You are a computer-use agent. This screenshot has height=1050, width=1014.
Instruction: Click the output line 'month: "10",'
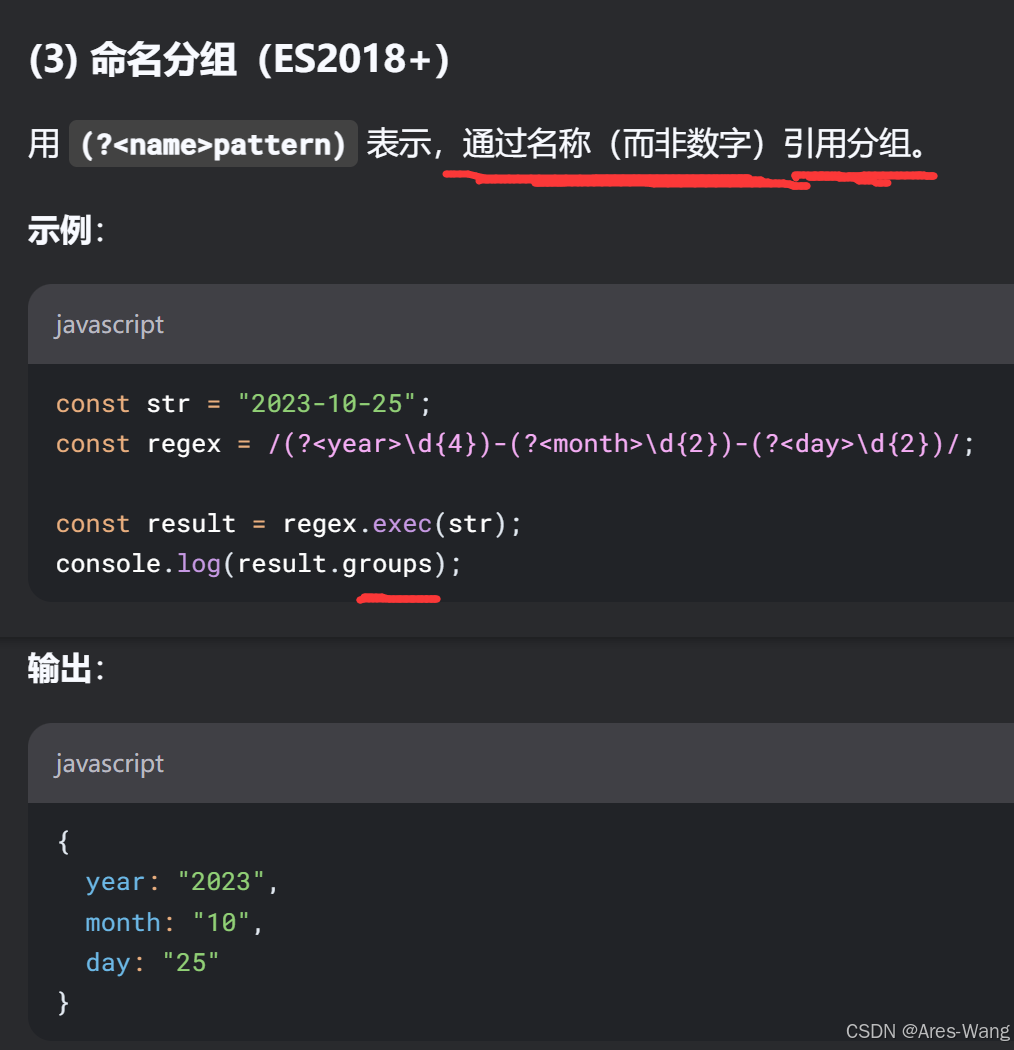(174, 923)
